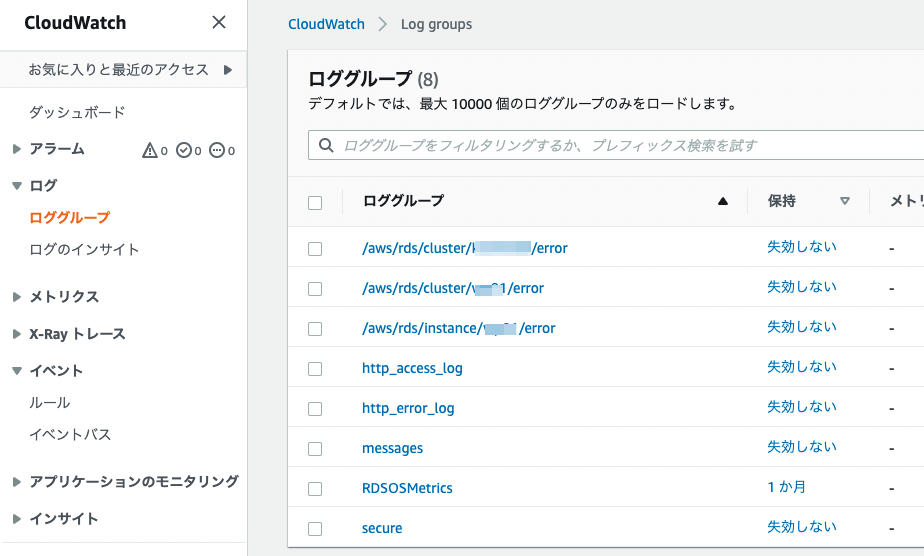
Task: Open ログのインサイト in sidebar
Action: click(84, 249)
